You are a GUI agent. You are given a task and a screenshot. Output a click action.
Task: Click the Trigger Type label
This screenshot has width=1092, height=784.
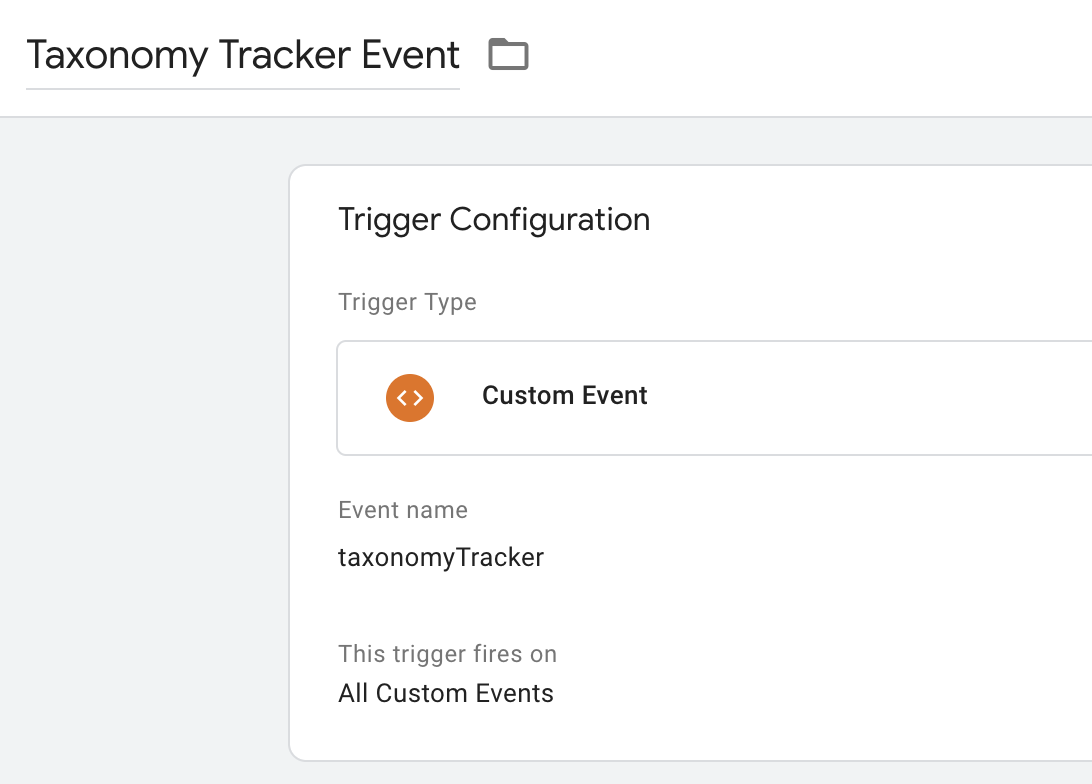pos(407,302)
